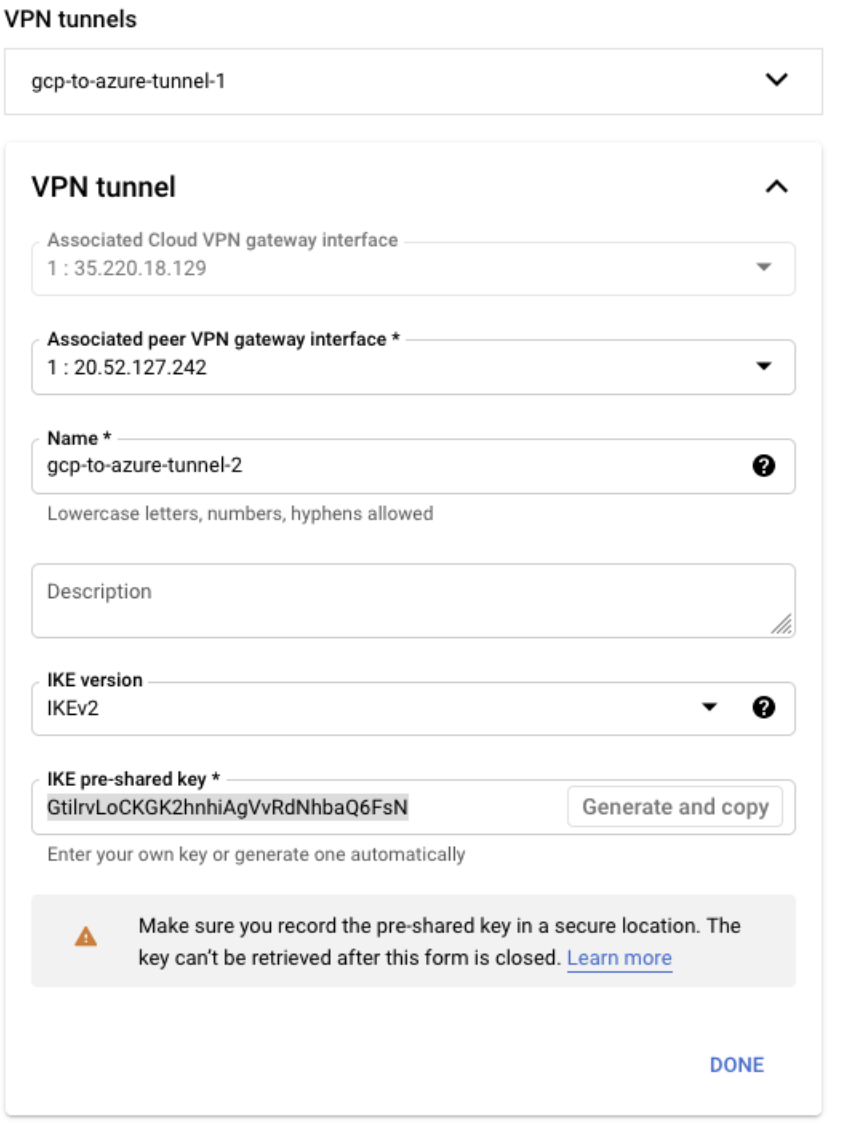Click the greyed Cloud VPN gateway interface arrow

tap(763, 268)
